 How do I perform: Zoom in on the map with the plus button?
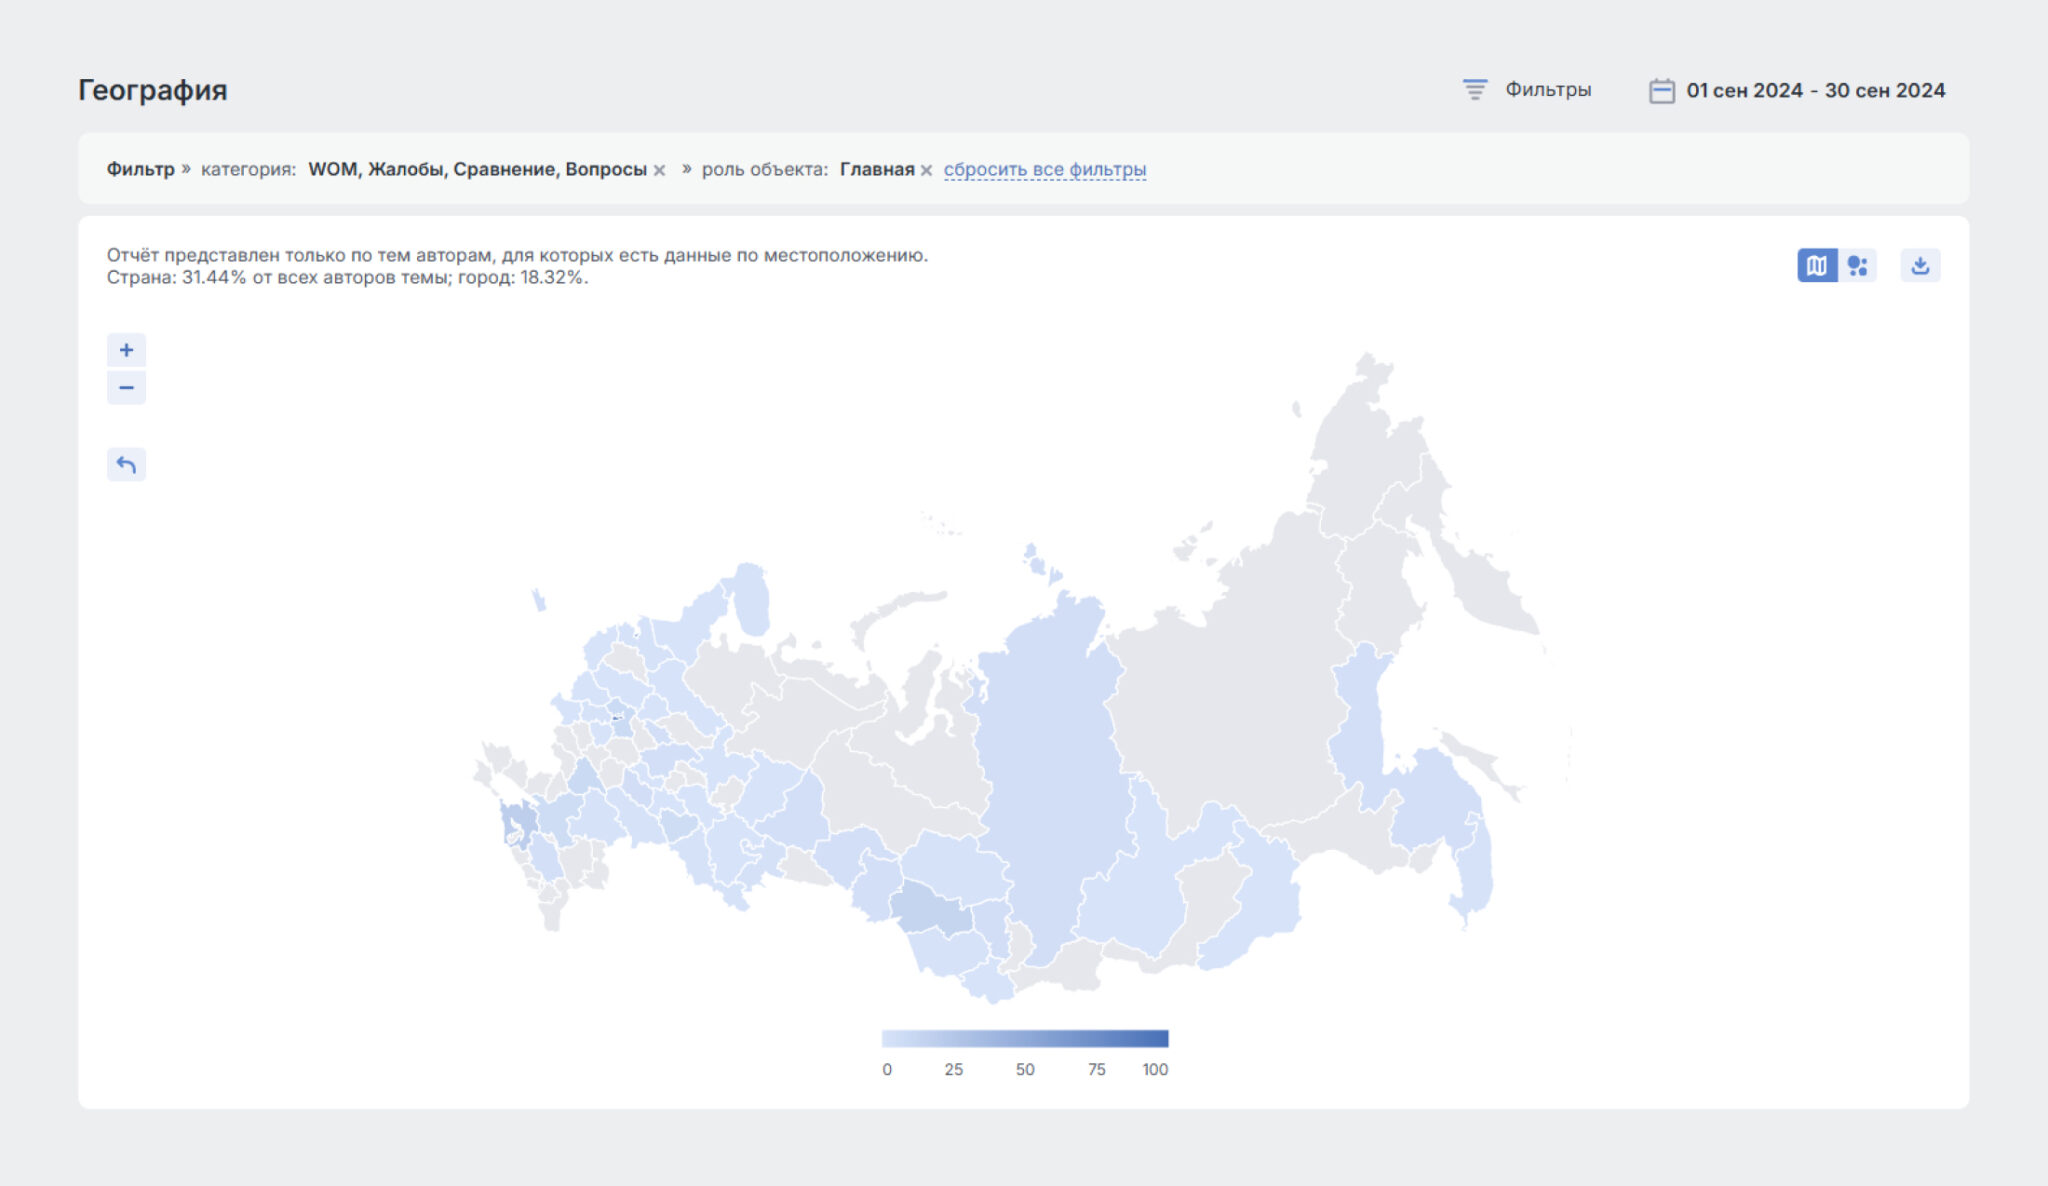tap(126, 350)
